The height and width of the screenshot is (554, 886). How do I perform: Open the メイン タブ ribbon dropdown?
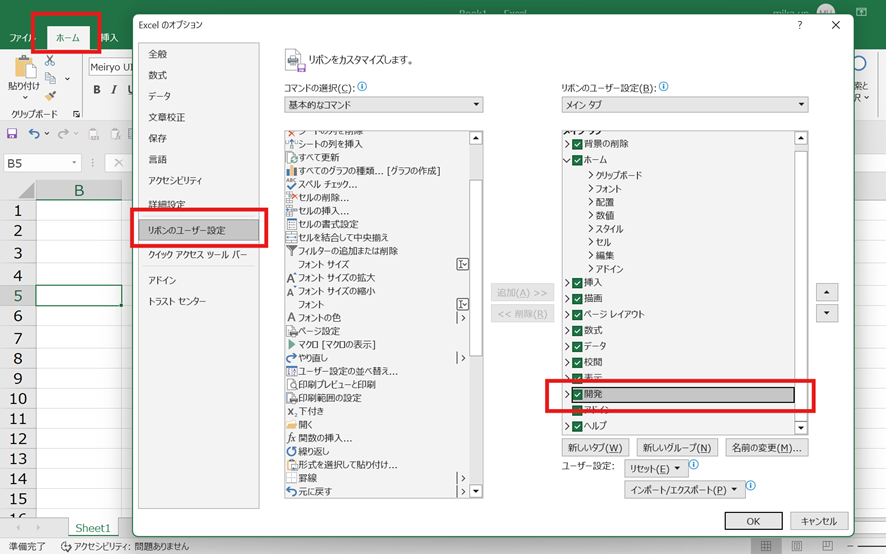(x=684, y=105)
